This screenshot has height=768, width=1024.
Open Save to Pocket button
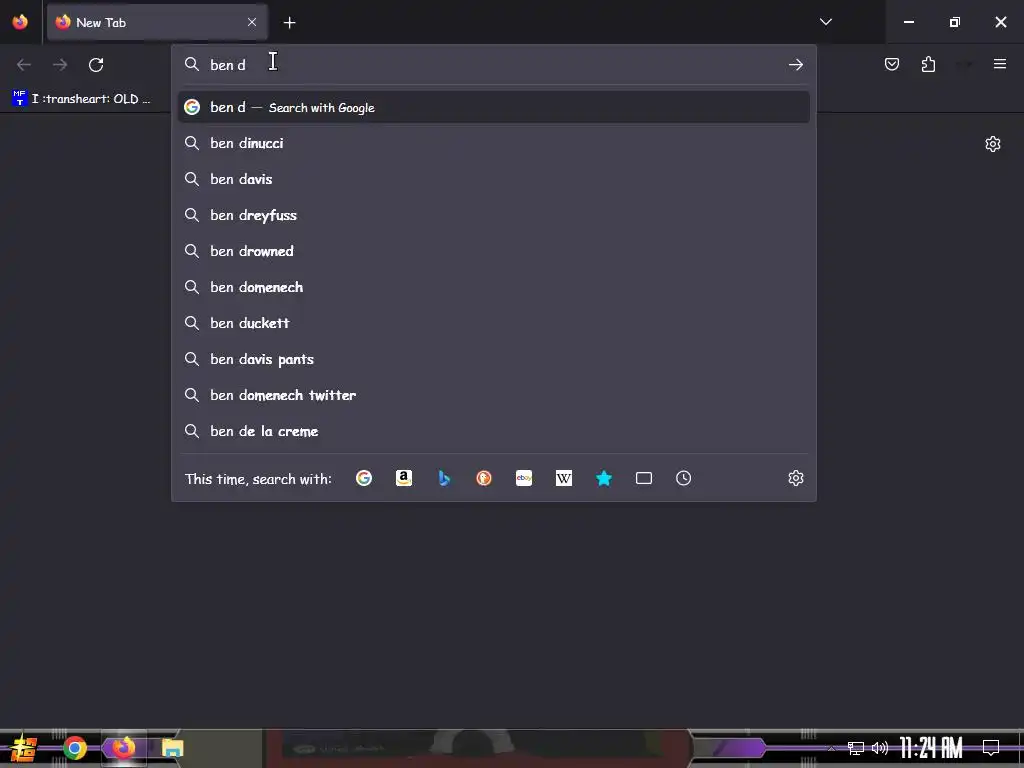pos(892,64)
